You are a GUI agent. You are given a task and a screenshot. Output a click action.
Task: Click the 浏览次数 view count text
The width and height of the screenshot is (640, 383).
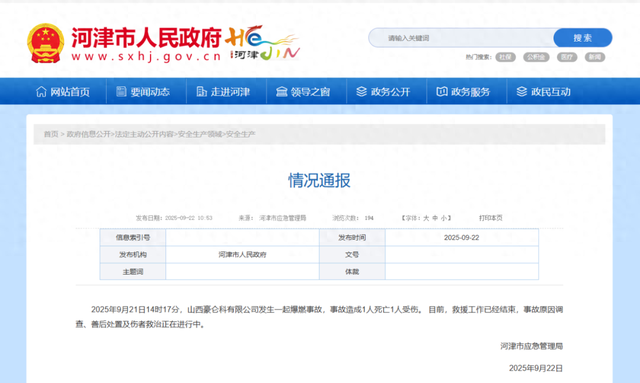[353, 218]
